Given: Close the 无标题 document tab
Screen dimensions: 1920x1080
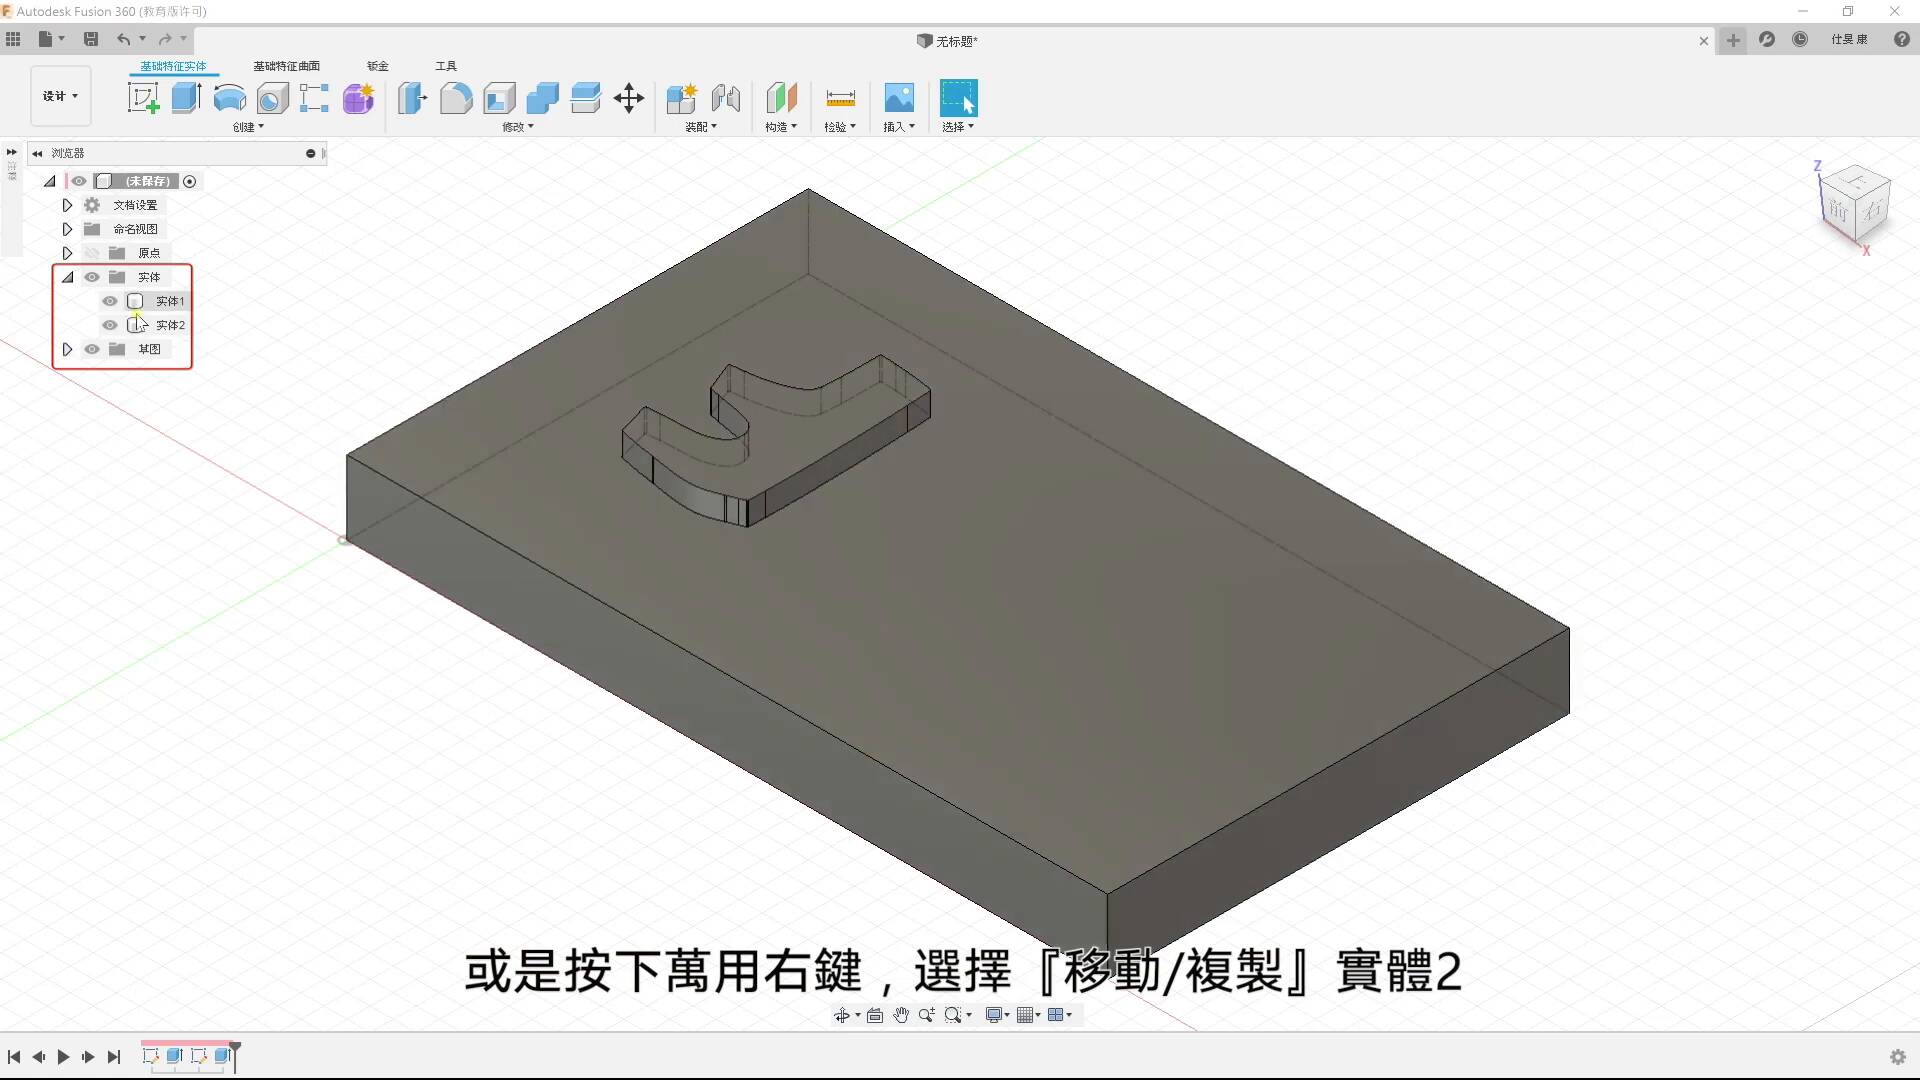Looking at the screenshot, I should tap(1704, 41).
